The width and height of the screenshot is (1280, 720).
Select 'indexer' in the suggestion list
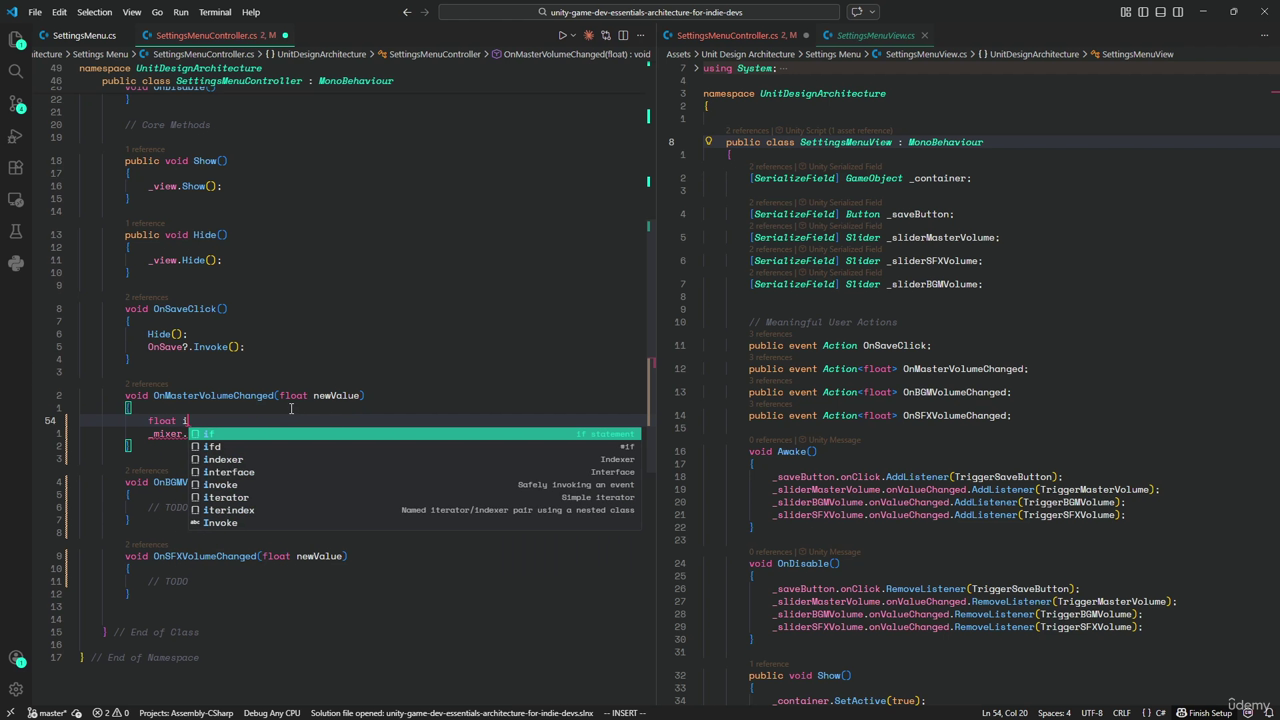pos(415,460)
